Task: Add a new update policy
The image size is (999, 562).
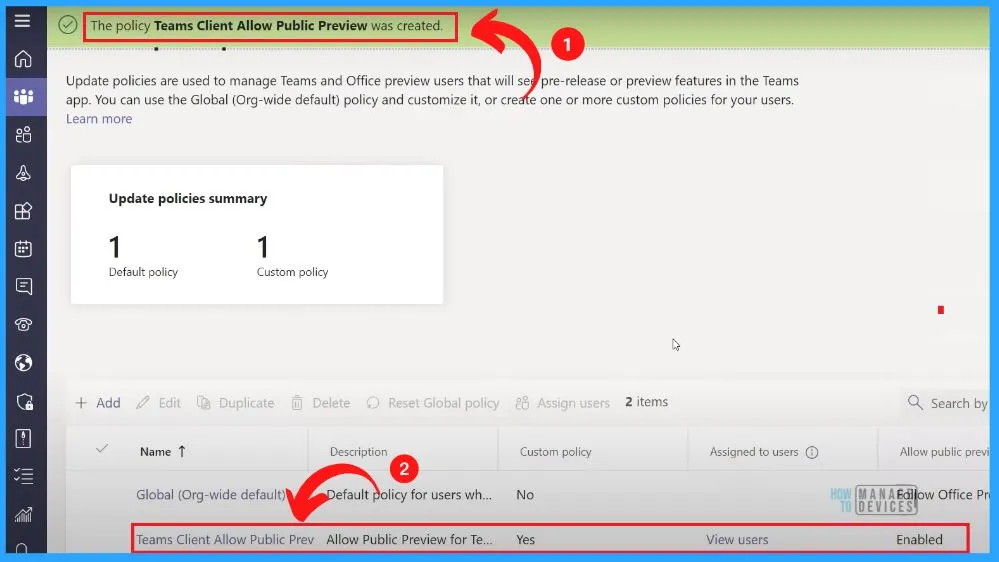Action: click(x=98, y=403)
